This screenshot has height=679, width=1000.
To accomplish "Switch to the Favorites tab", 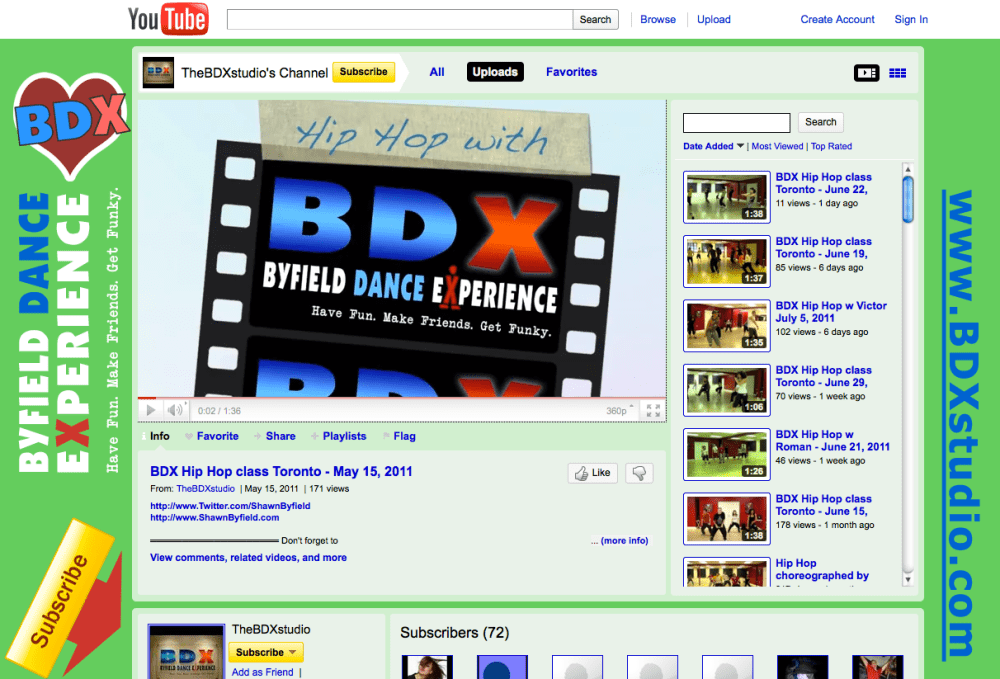I will pyautogui.click(x=571, y=72).
